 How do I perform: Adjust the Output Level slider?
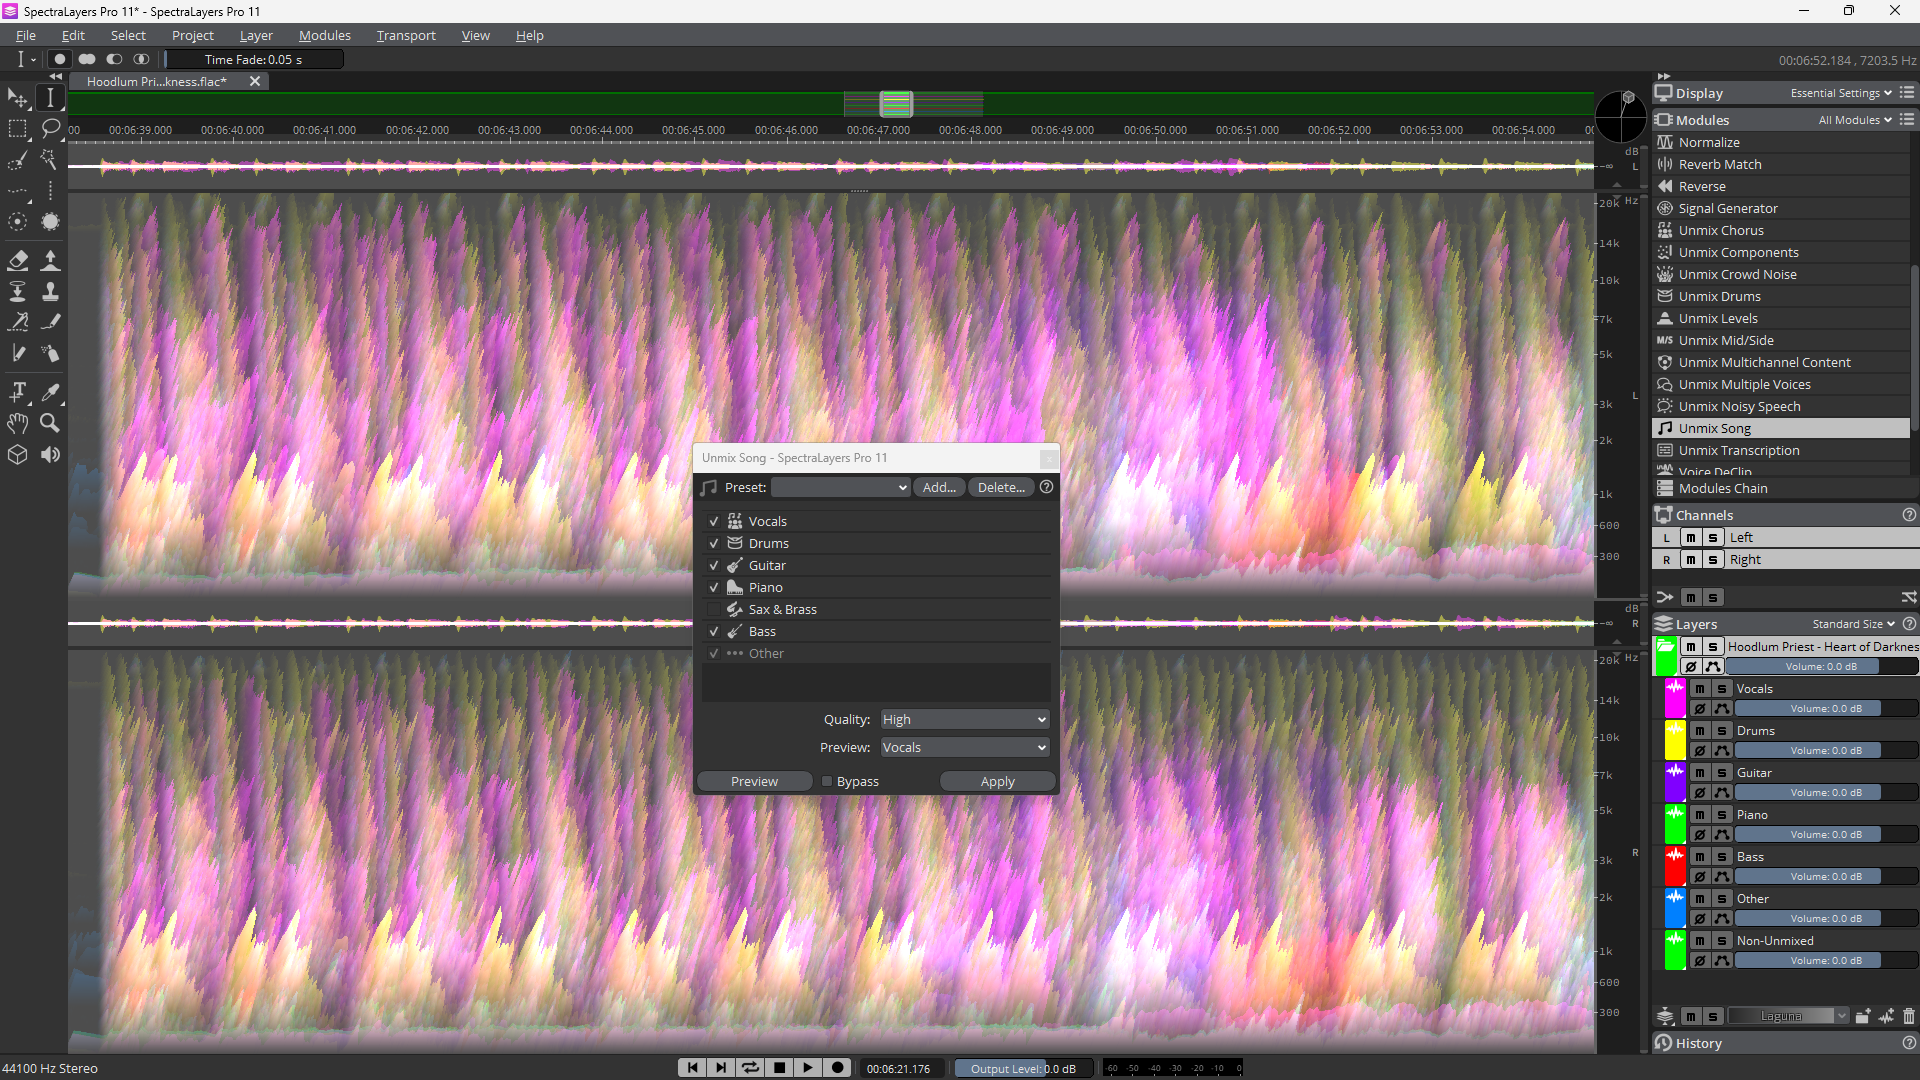[1022, 1068]
